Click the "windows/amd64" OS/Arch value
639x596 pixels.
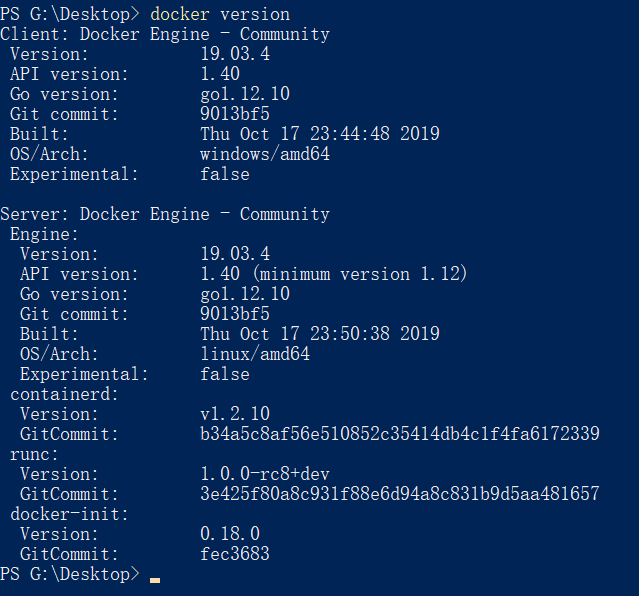(265, 154)
